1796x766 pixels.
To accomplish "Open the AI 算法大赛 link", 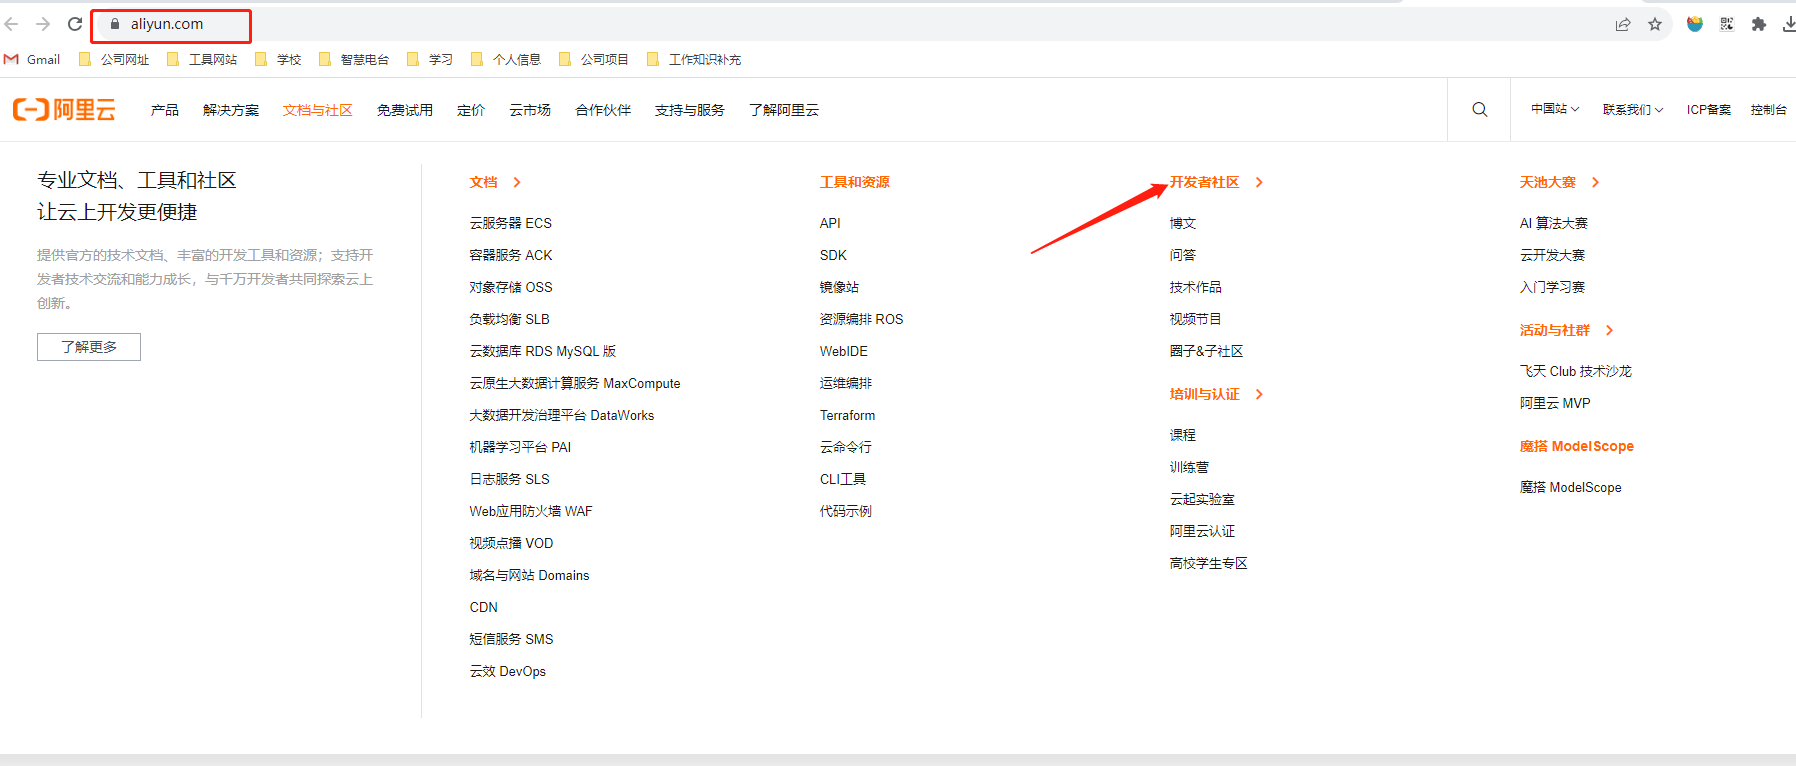I will click(x=1554, y=223).
